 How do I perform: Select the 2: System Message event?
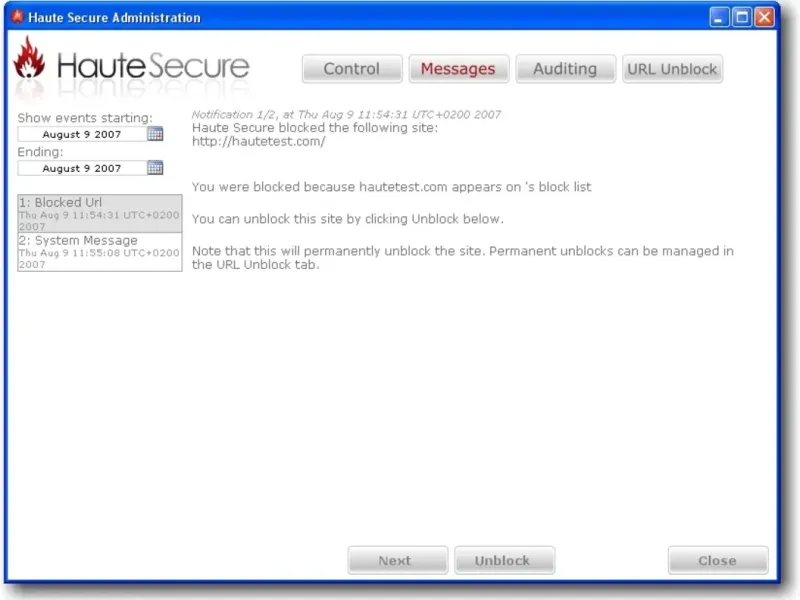(x=100, y=252)
